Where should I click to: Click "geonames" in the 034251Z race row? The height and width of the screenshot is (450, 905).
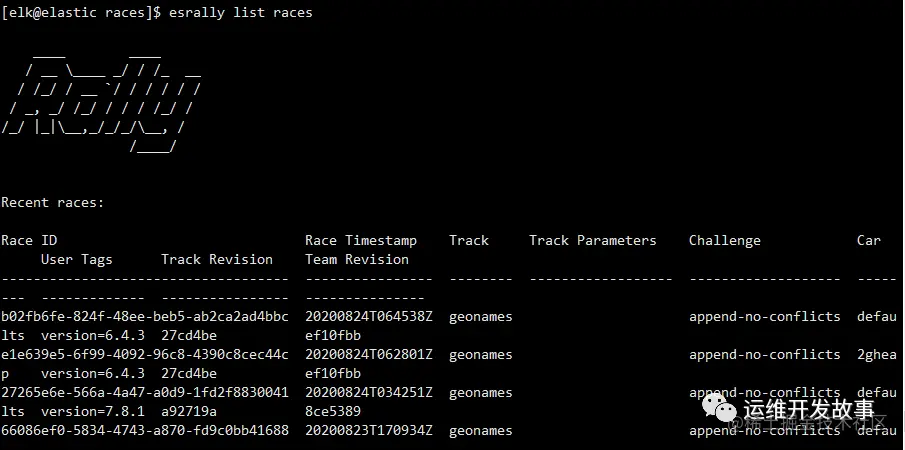481,393
